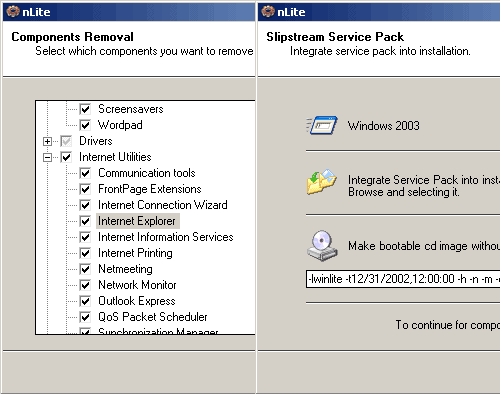Click the -lwinlite command parameters text field
500x394 pixels.
point(403,279)
